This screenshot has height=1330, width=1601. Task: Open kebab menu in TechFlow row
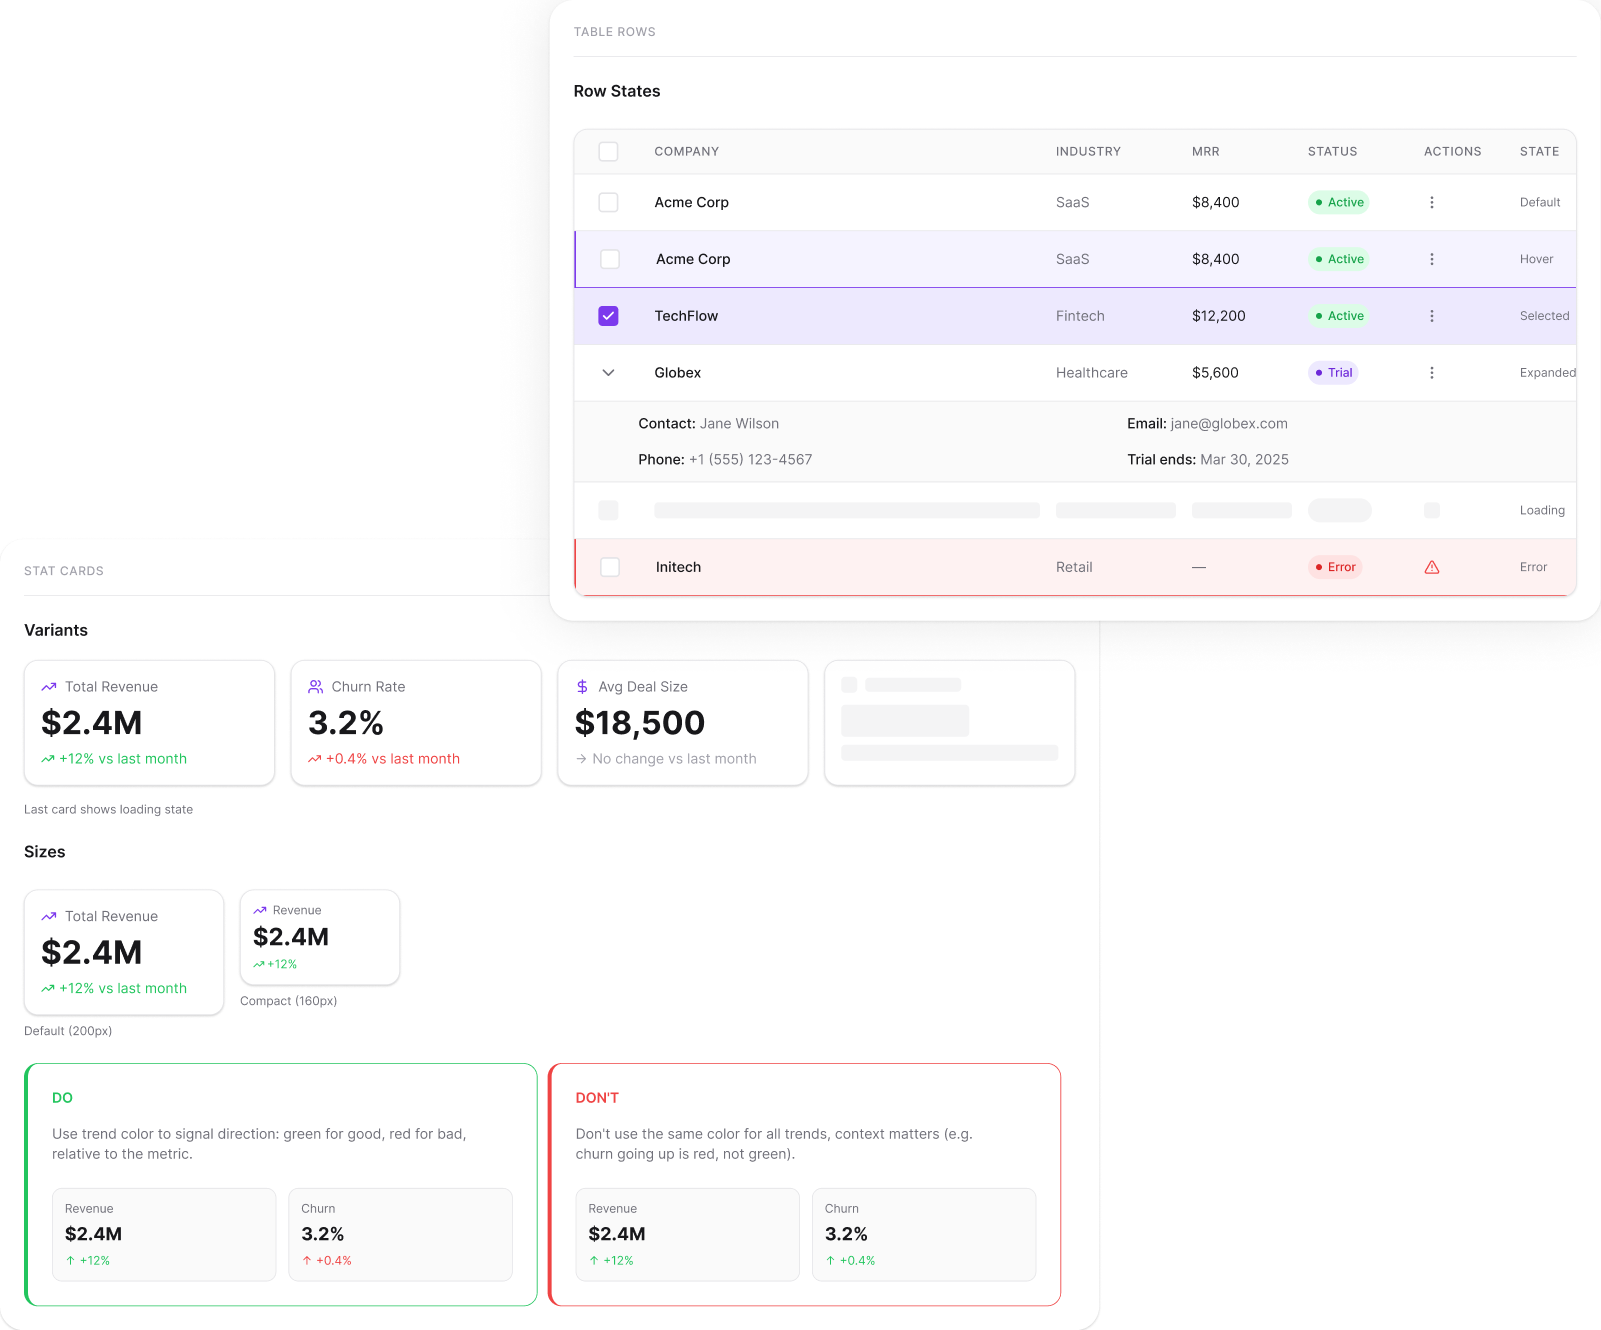(1432, 316)
